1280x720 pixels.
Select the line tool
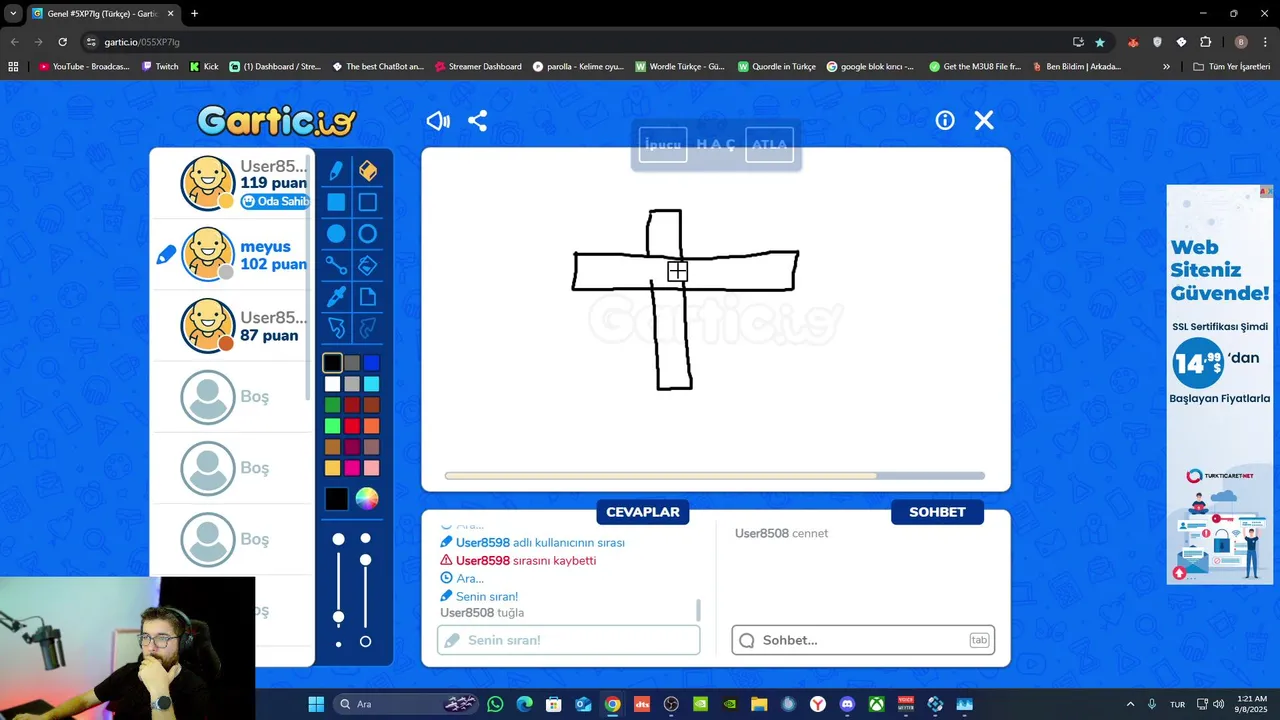[336, 265]
